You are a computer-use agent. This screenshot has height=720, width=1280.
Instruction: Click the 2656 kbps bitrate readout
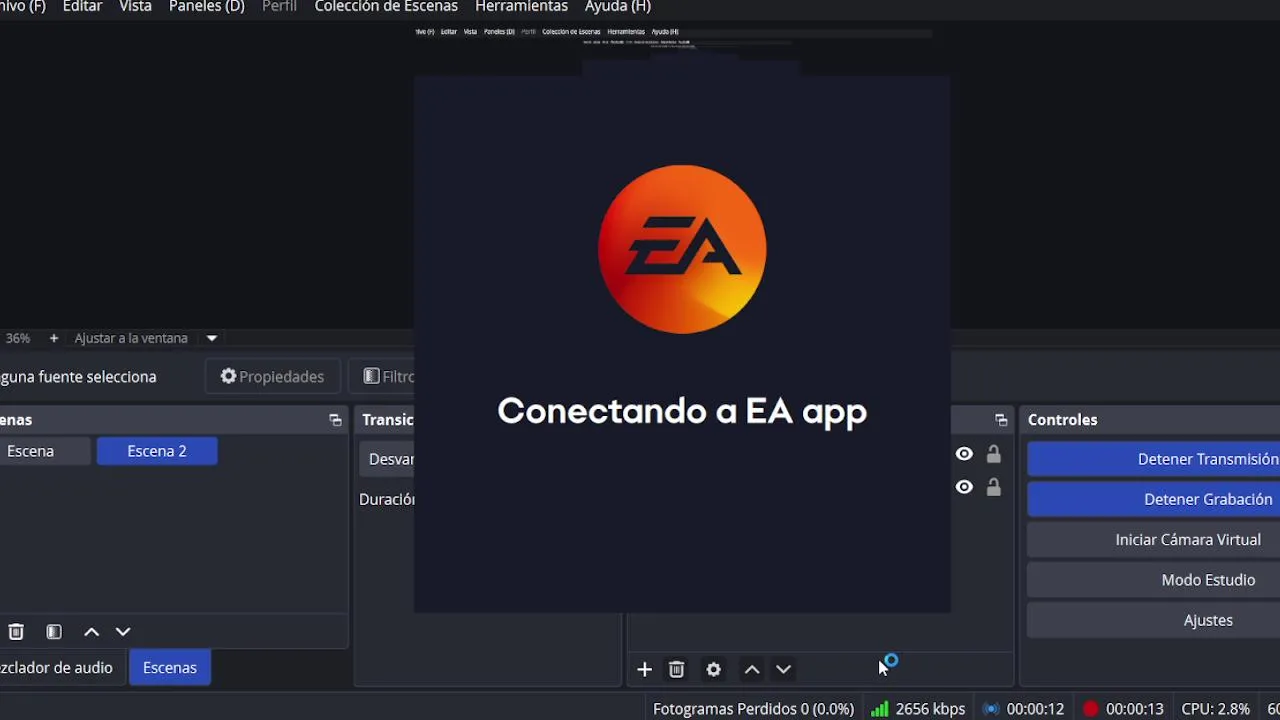coord(930,709)
